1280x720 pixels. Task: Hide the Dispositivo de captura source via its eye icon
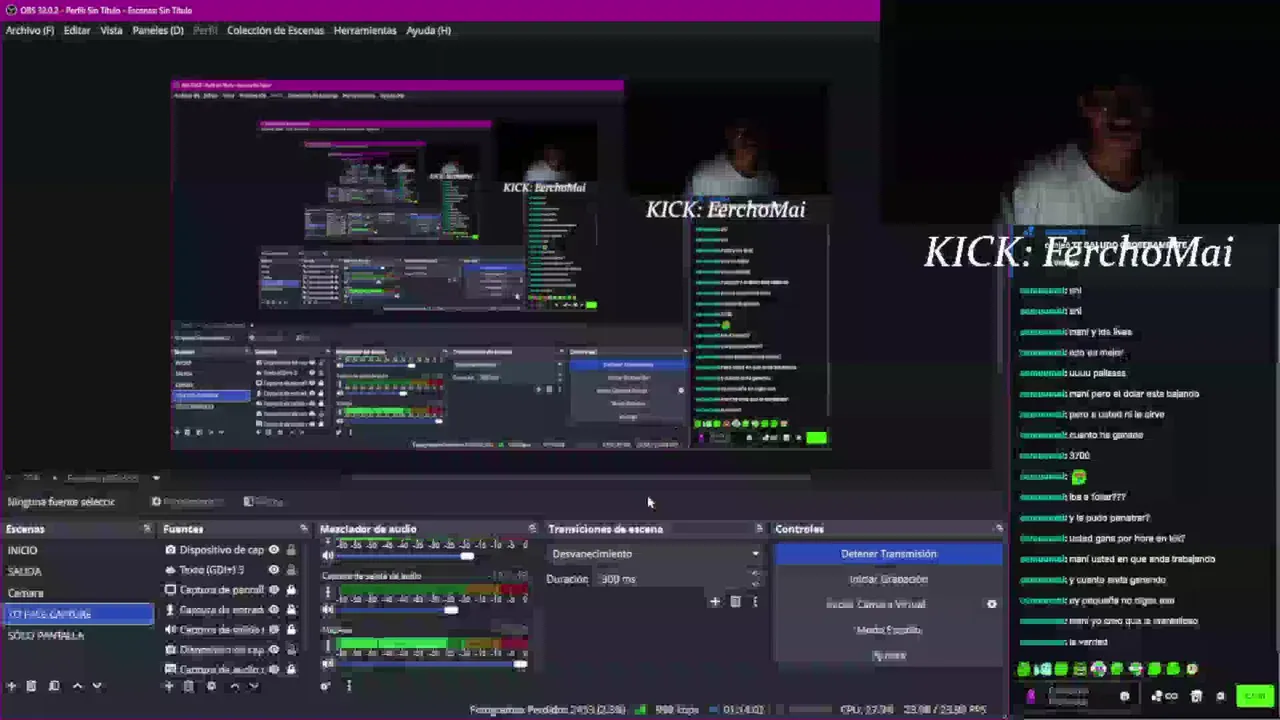(x=273, y=550)
